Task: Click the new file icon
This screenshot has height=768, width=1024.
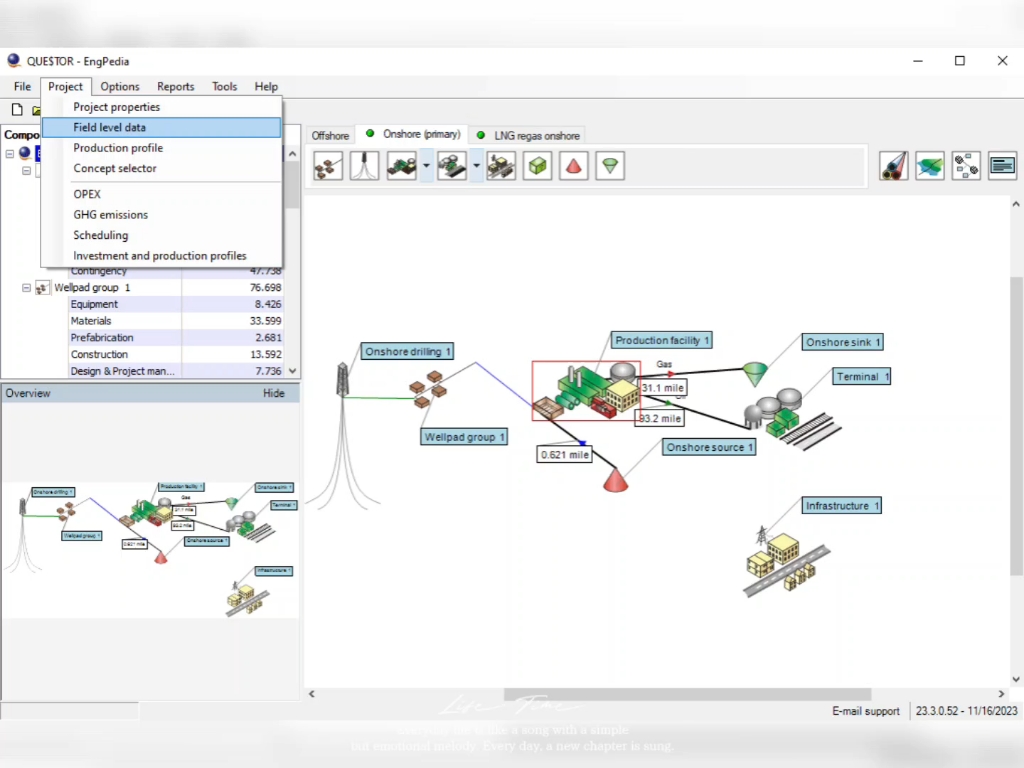Action: [x=17, y=110]
